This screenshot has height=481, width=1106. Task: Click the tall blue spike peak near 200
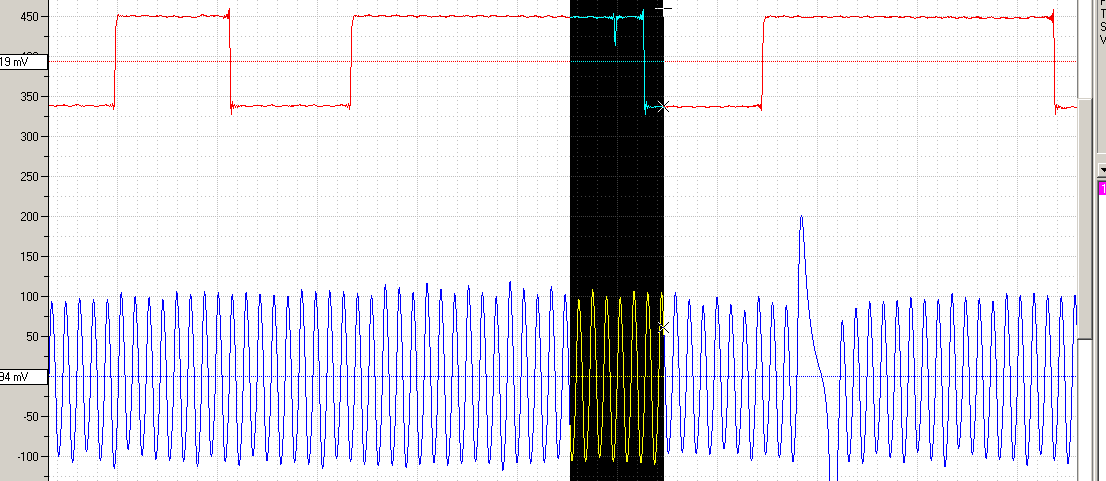801,217
